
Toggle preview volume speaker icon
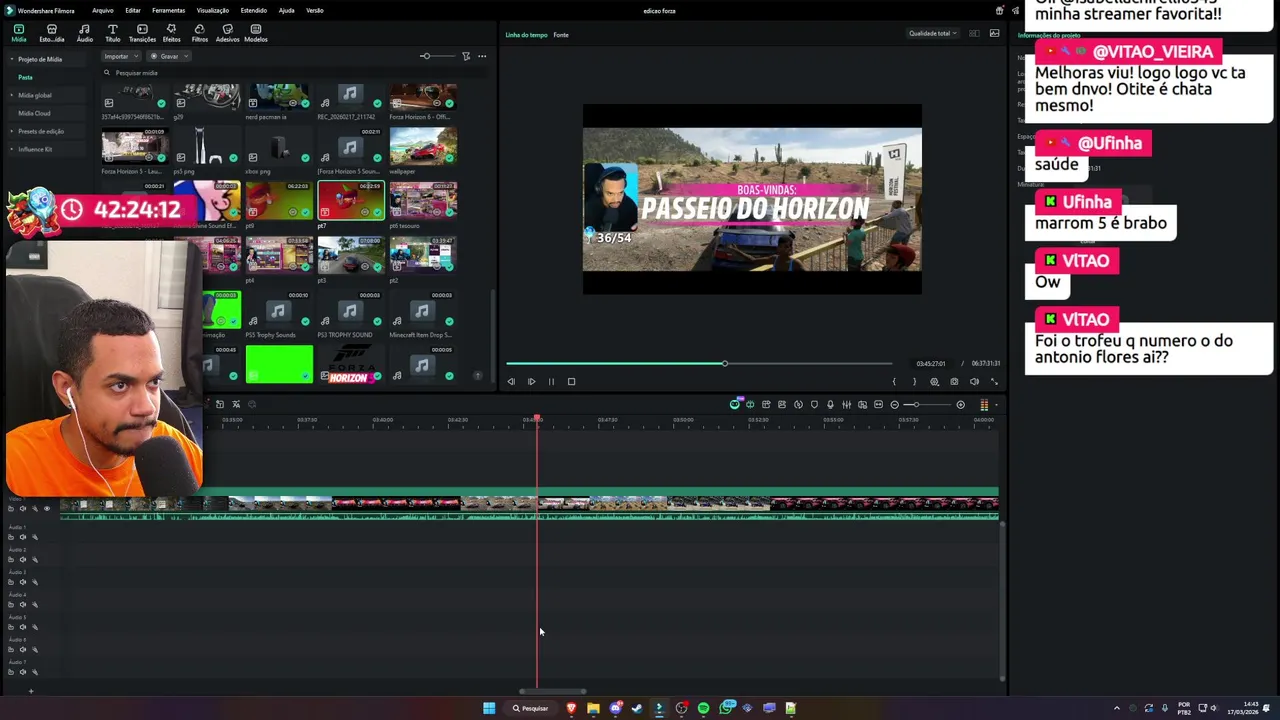tap(974, 381)
